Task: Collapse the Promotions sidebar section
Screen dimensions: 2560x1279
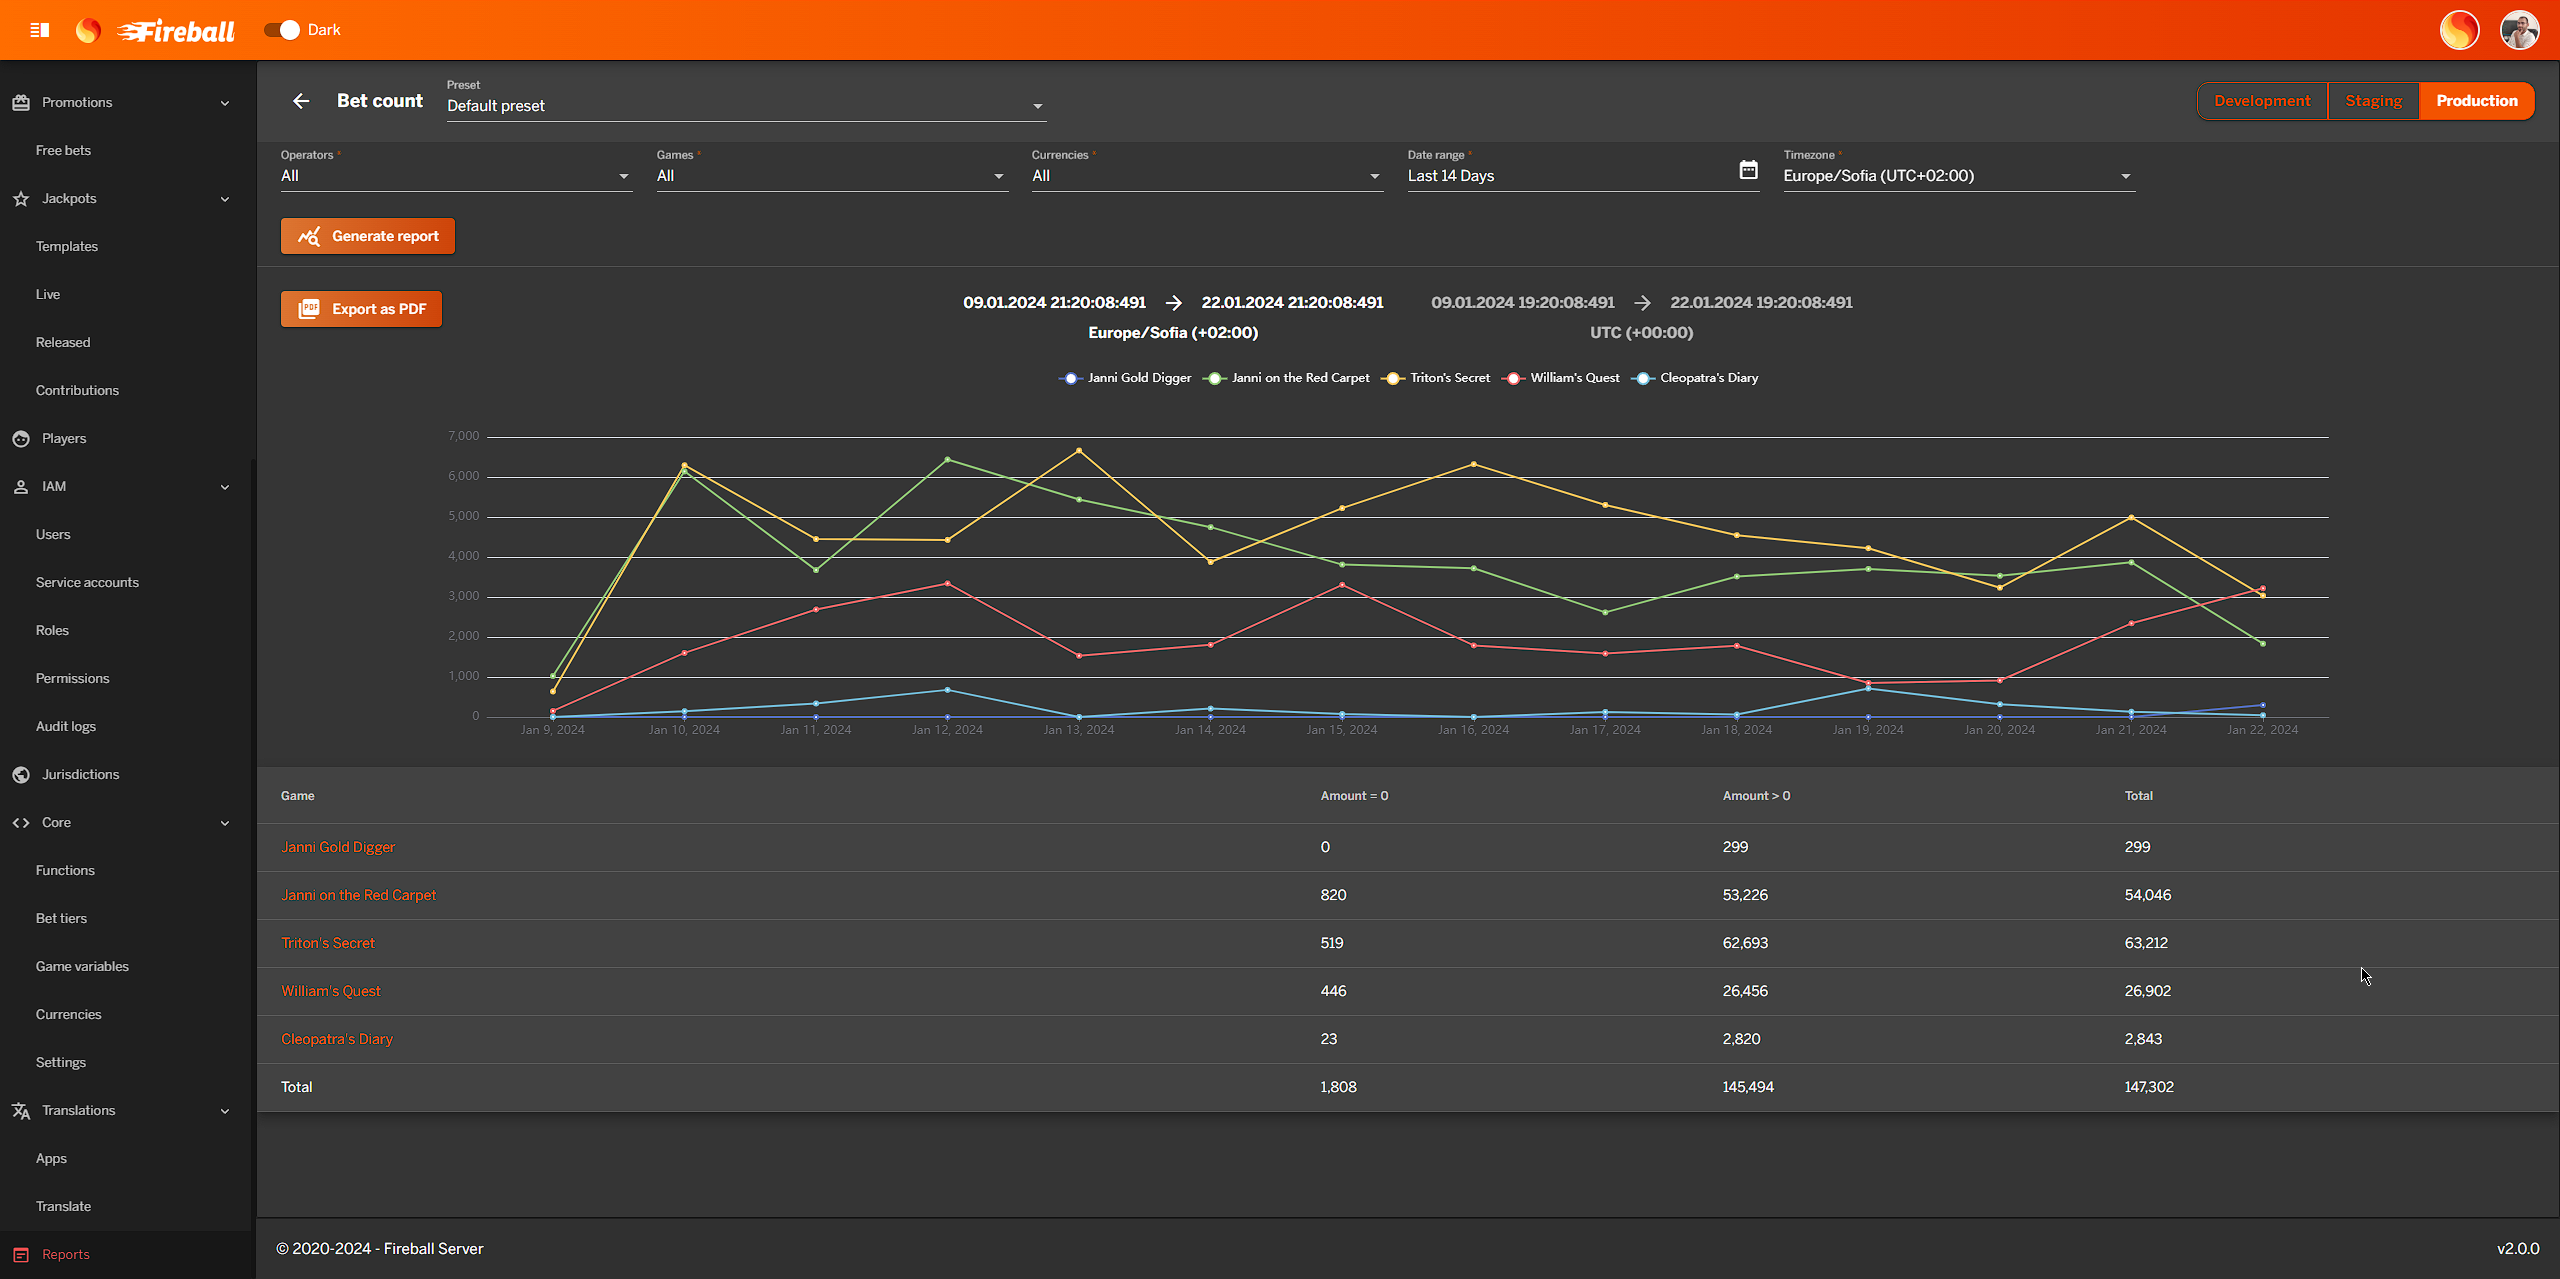Action: 225,103
